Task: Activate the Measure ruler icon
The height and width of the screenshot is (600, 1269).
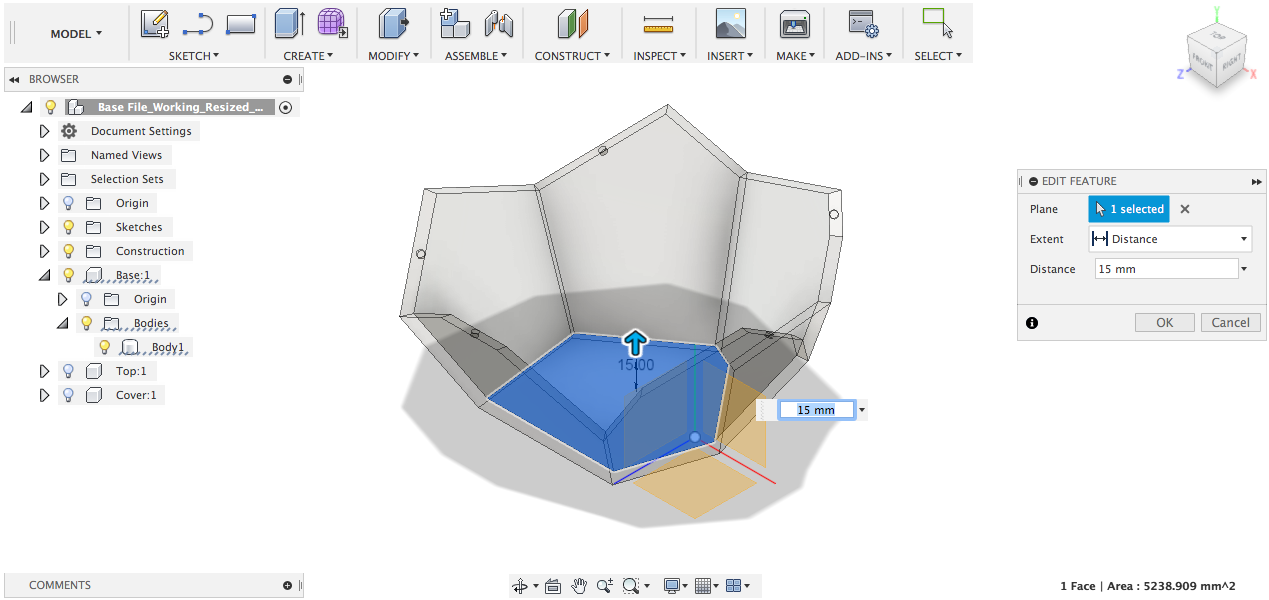Action: pyautogui.click(x=659, y=23)
